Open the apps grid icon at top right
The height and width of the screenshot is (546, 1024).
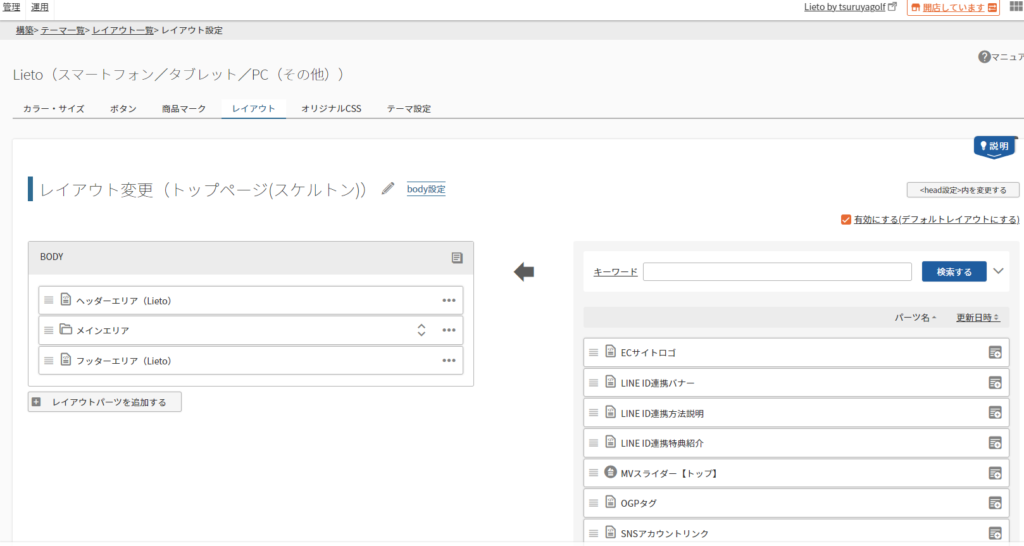pos(1015,8)
